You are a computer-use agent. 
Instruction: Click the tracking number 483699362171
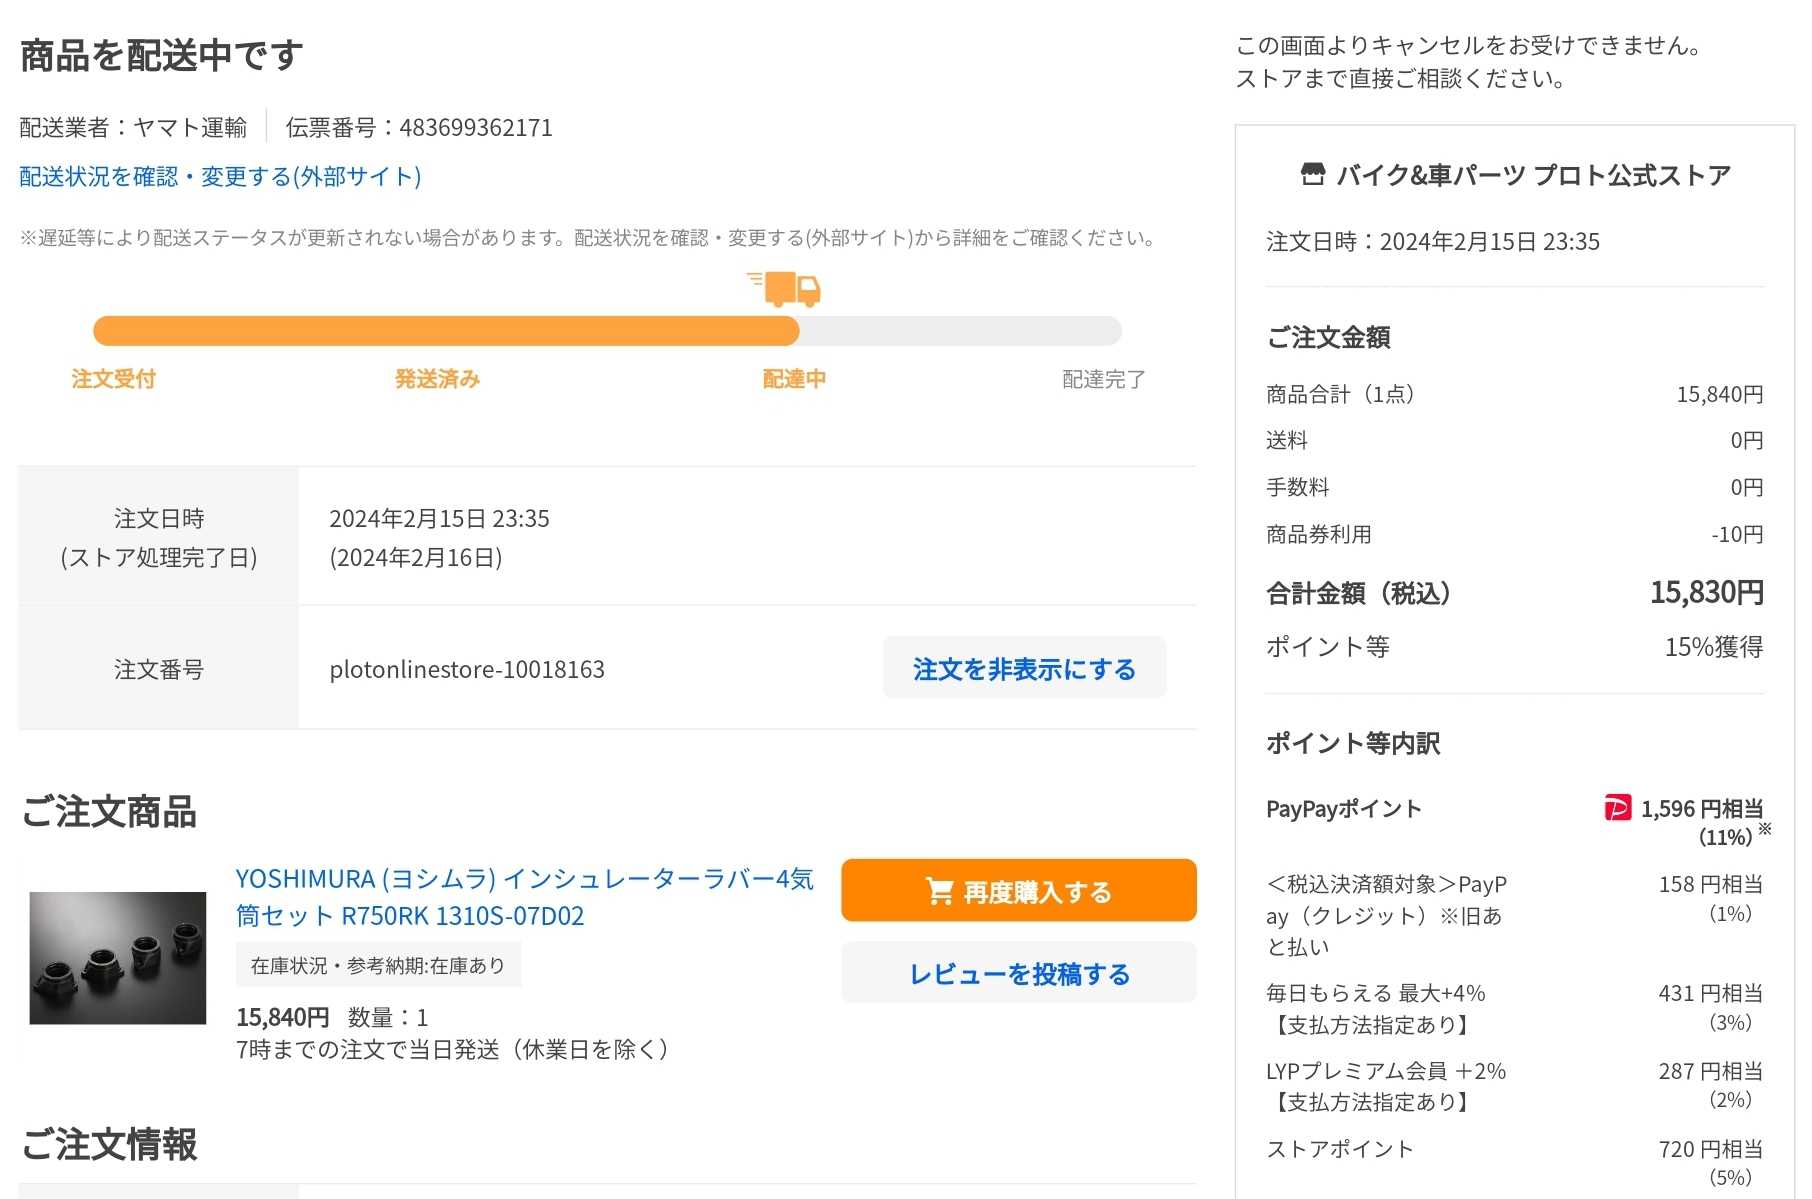pyautogui.click(x=475, y=128)
